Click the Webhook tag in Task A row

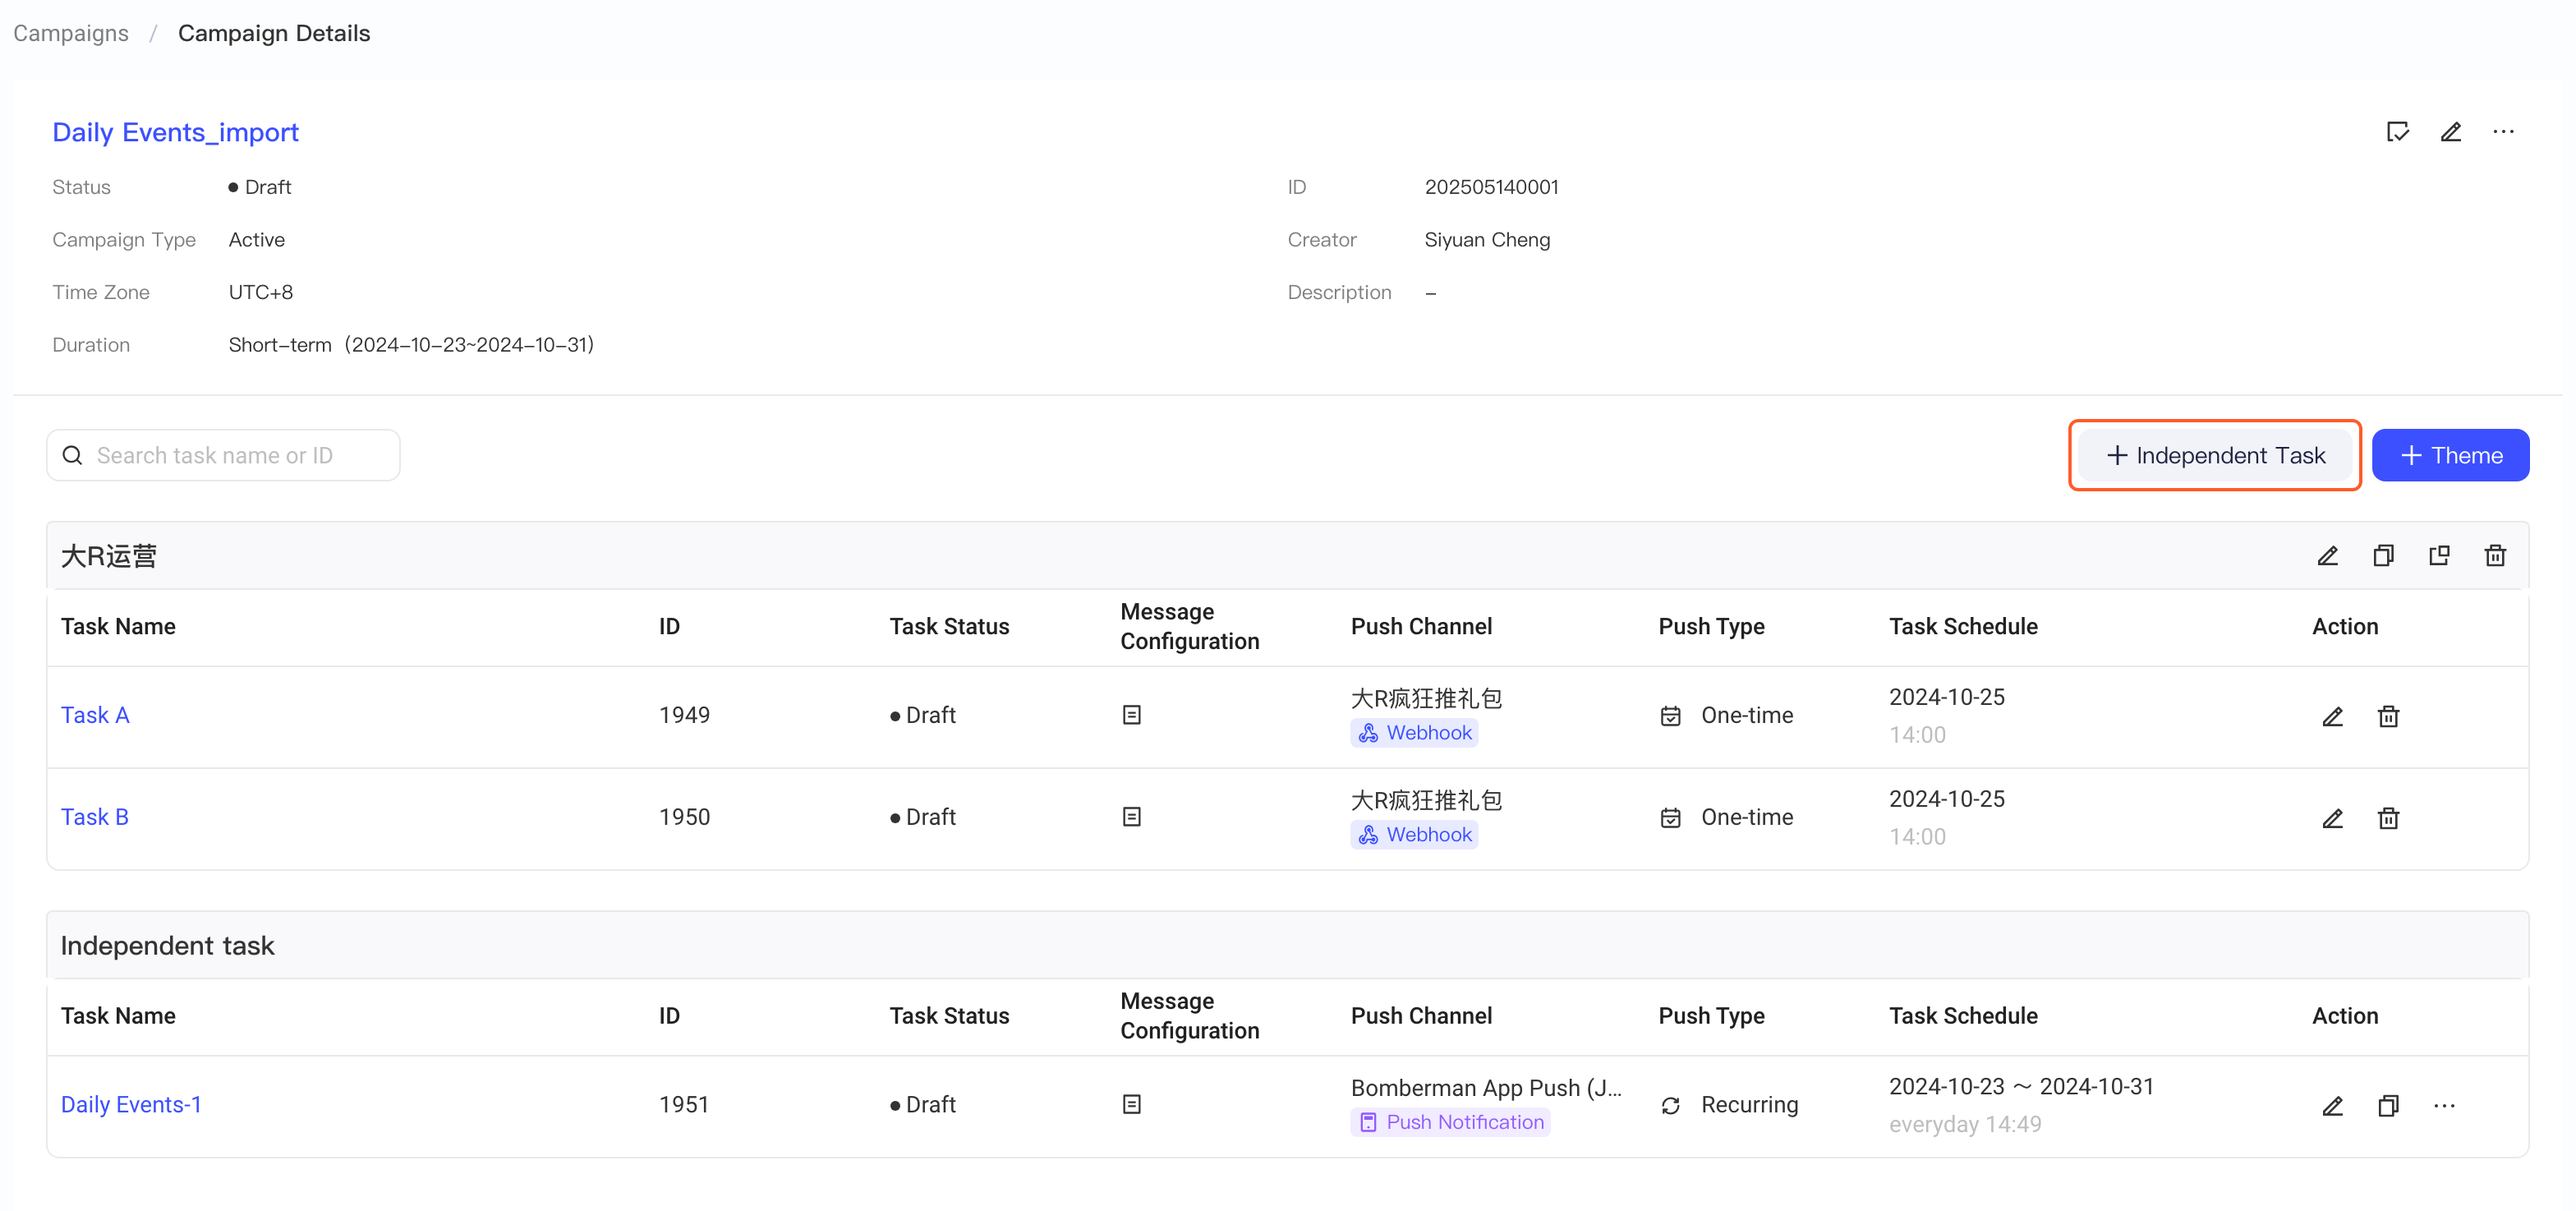tap(1414, 733)
